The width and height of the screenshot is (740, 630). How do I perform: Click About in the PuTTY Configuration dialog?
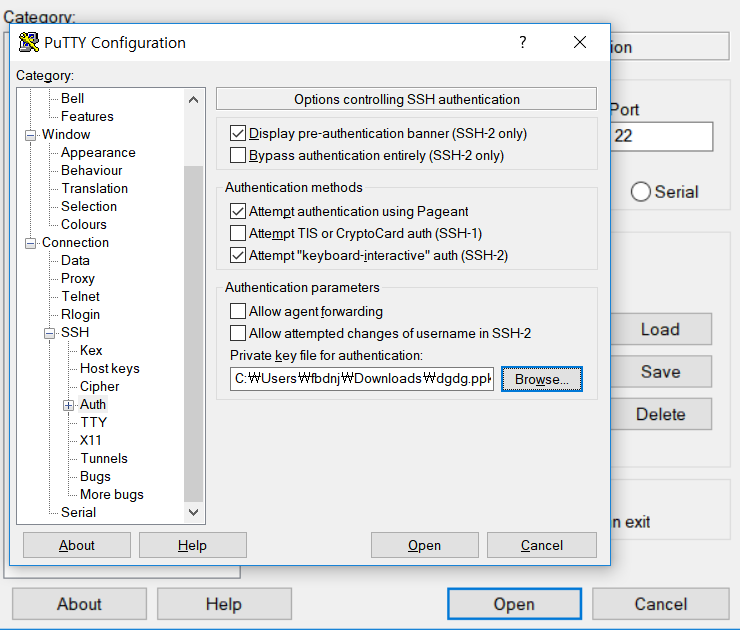coord(77,545)
